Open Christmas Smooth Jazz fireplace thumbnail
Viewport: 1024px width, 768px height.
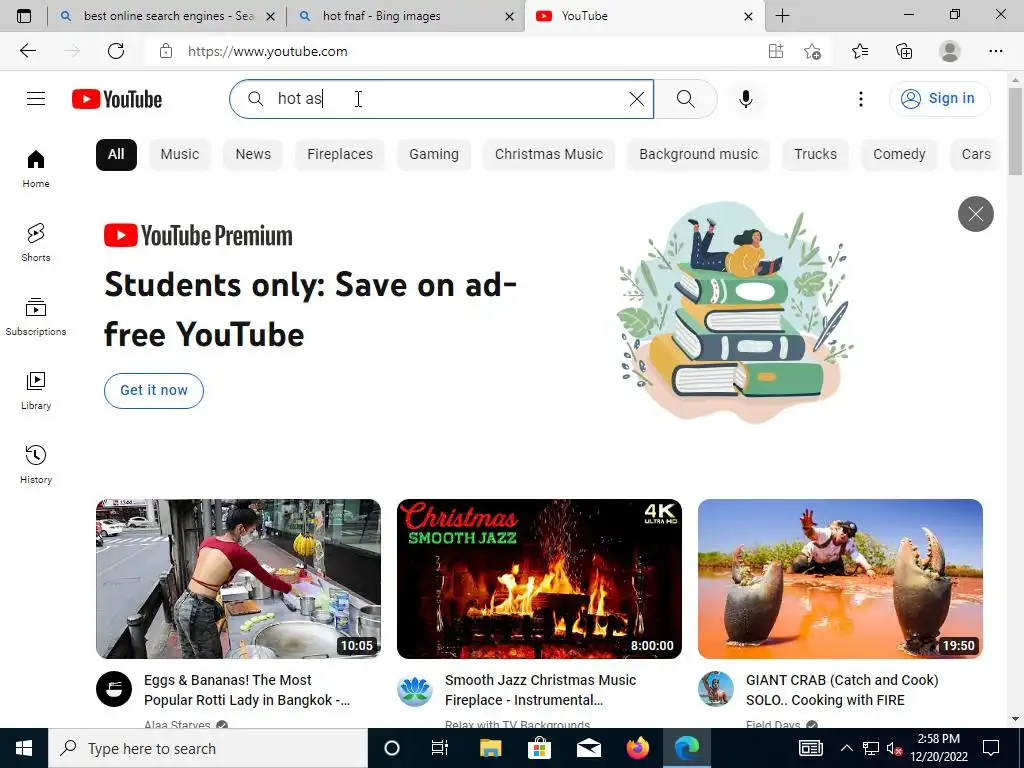tap(539, 579)
